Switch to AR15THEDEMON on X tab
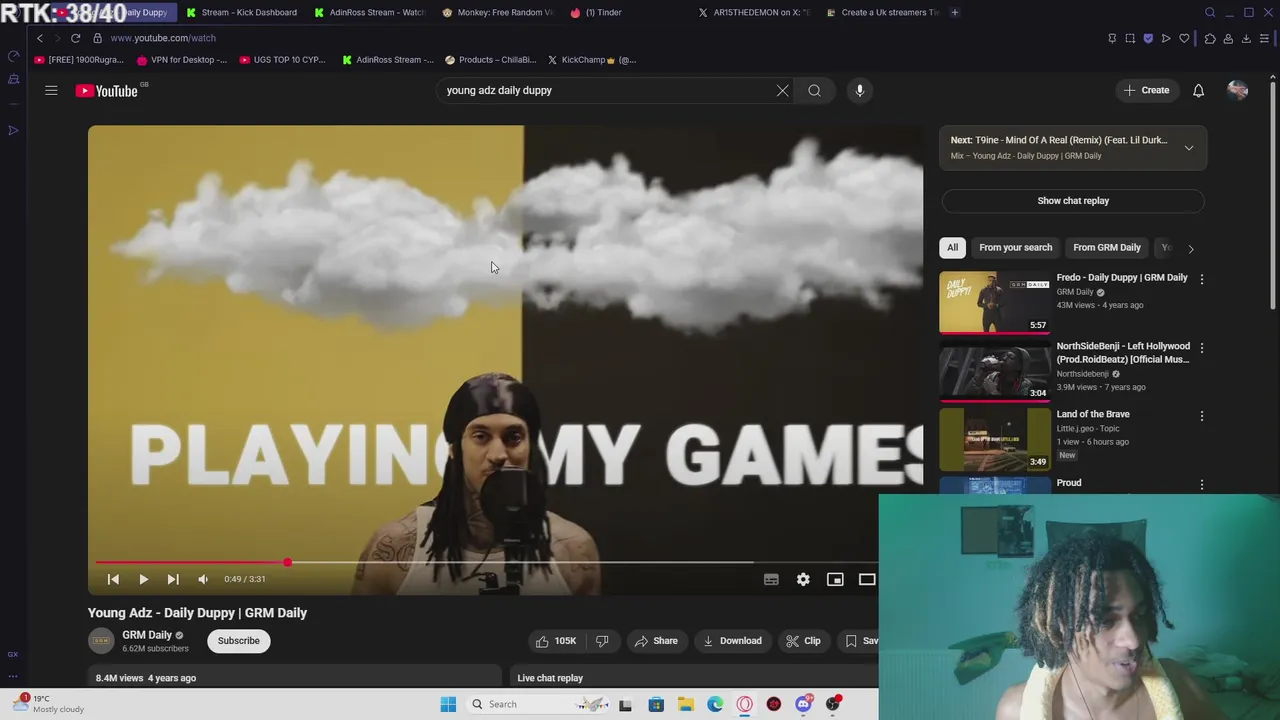 click(x=754, y=12)
